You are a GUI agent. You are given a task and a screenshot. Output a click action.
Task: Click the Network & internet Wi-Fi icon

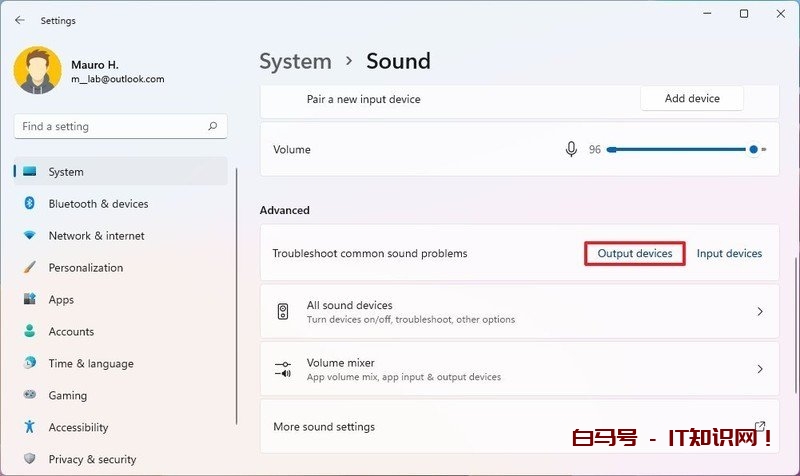pos(30,236)
